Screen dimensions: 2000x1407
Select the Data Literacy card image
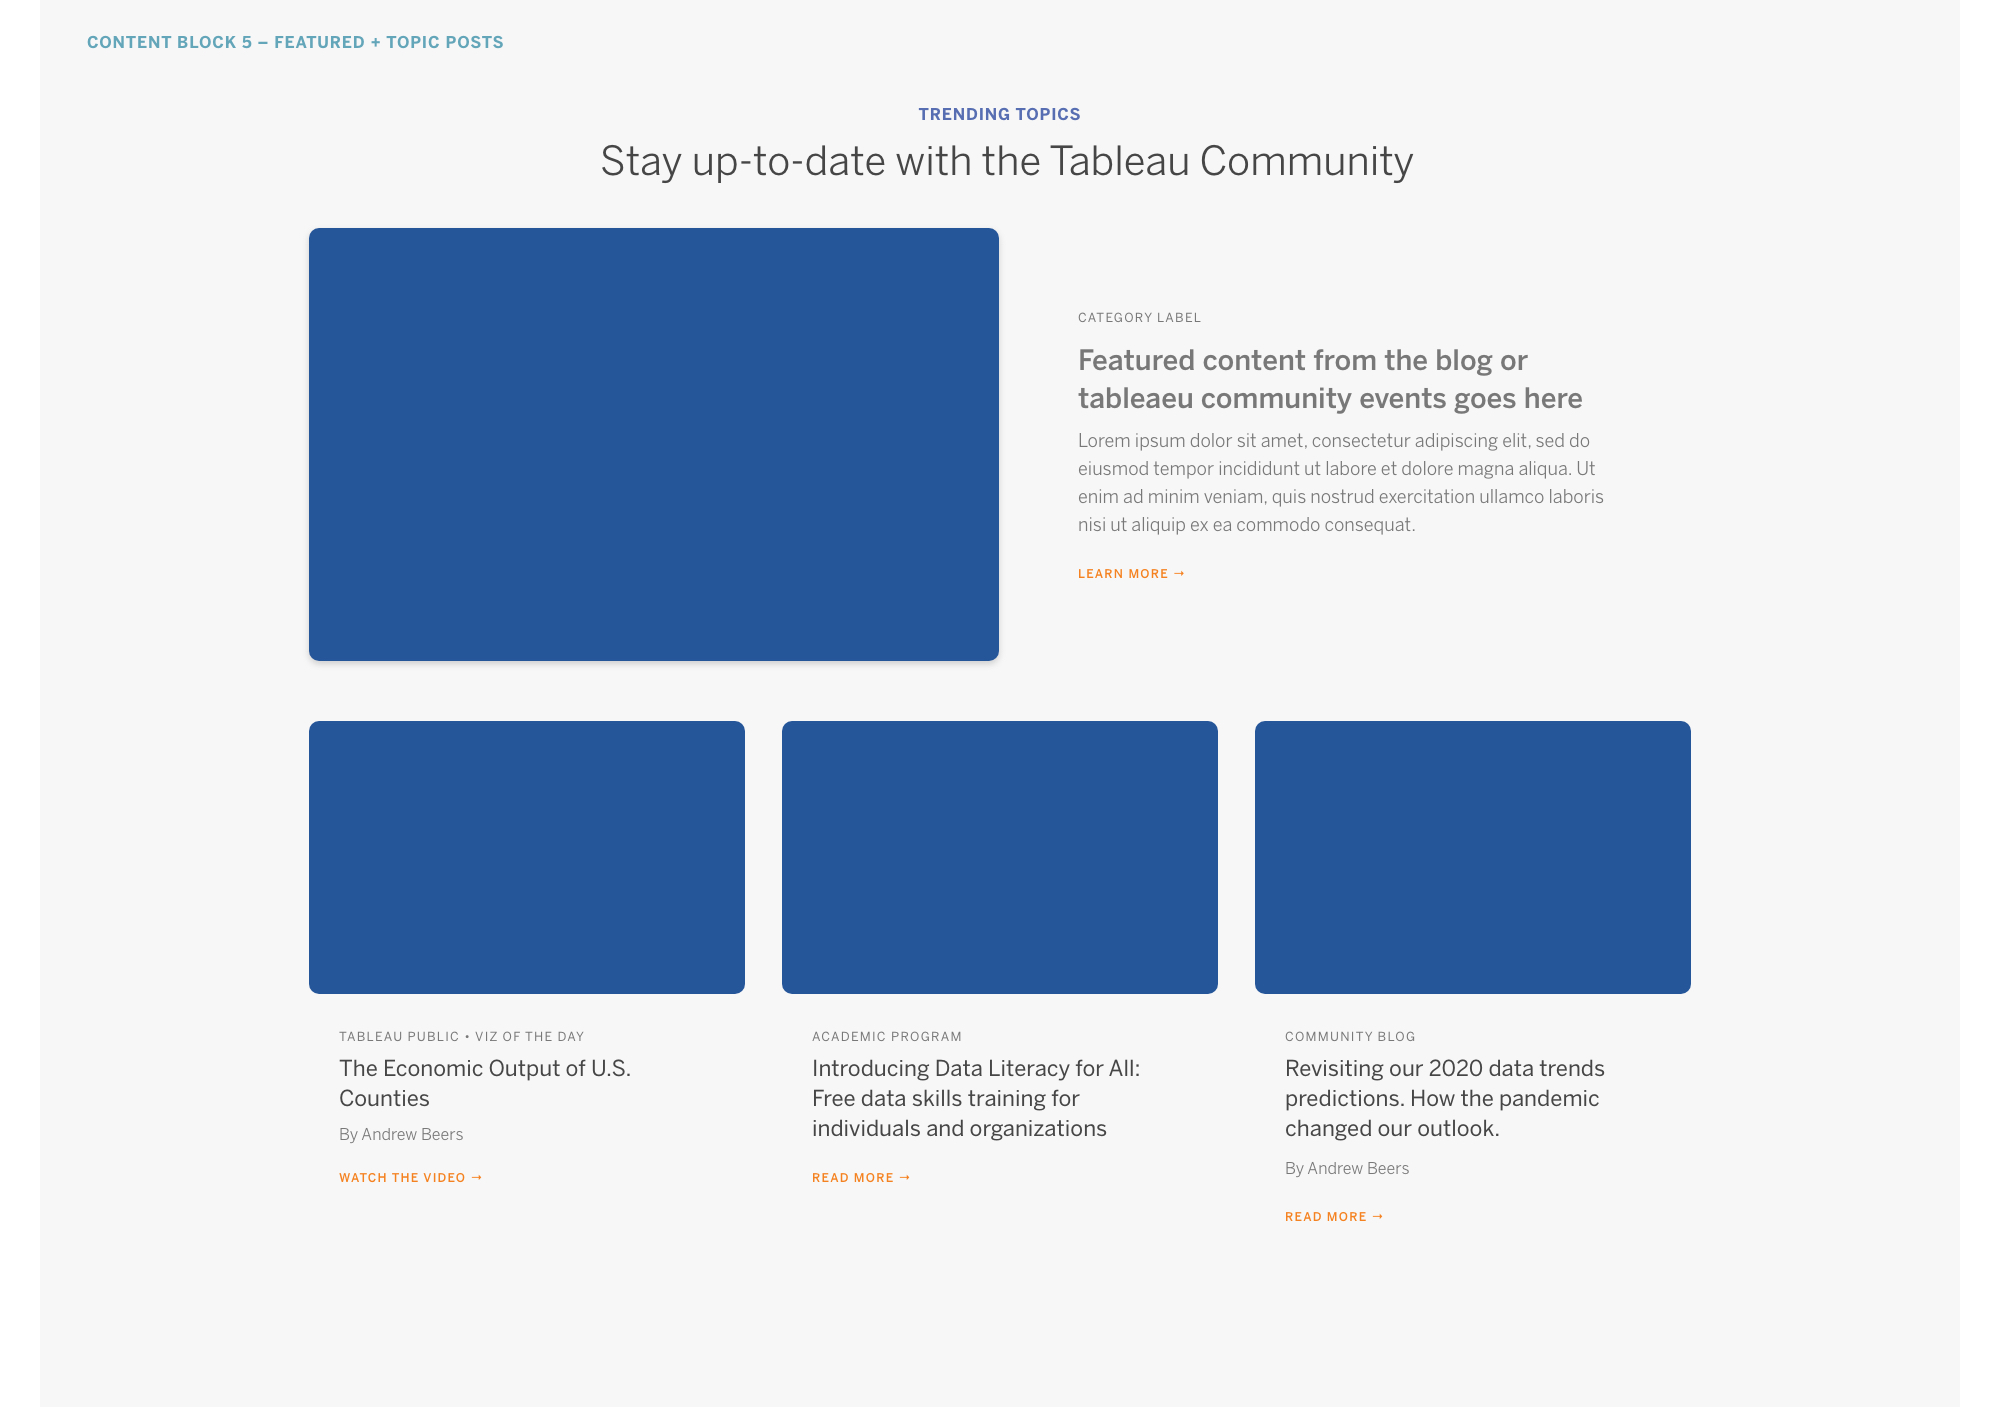point(1000,857)
